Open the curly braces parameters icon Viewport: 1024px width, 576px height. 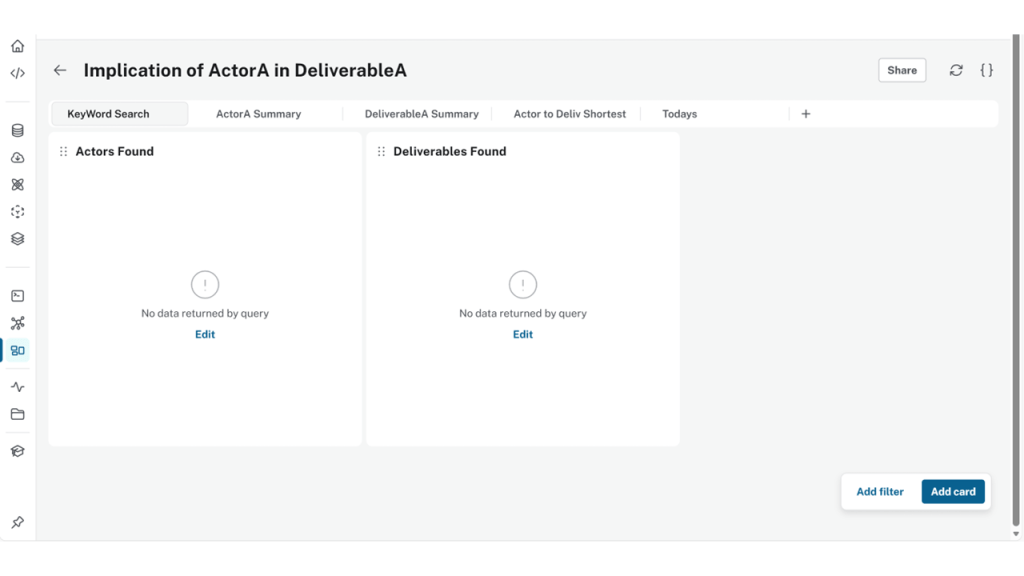[x=986, y=70]
